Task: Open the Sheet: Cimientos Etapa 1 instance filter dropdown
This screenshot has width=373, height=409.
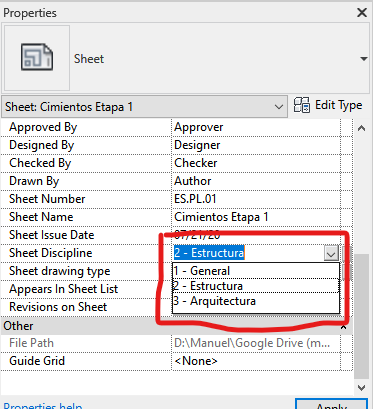Action: click(x=144, y=107)
